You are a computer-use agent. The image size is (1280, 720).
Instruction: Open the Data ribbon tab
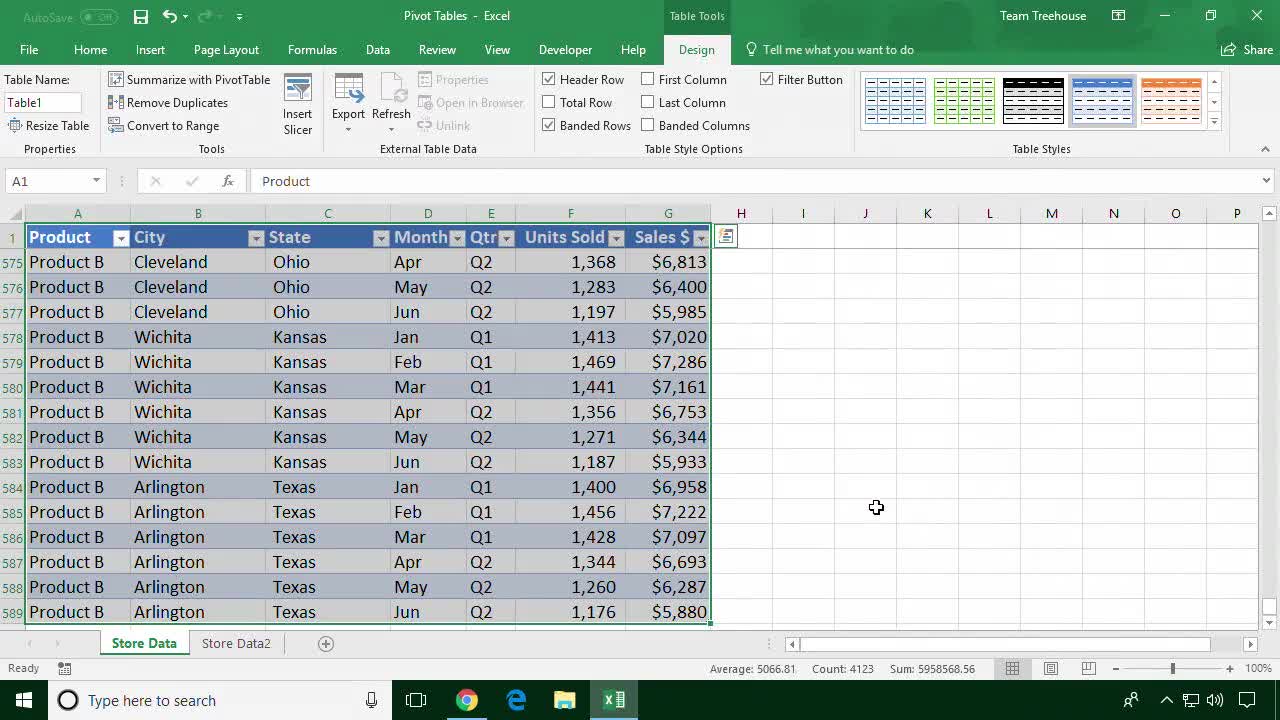pos(378,50)
